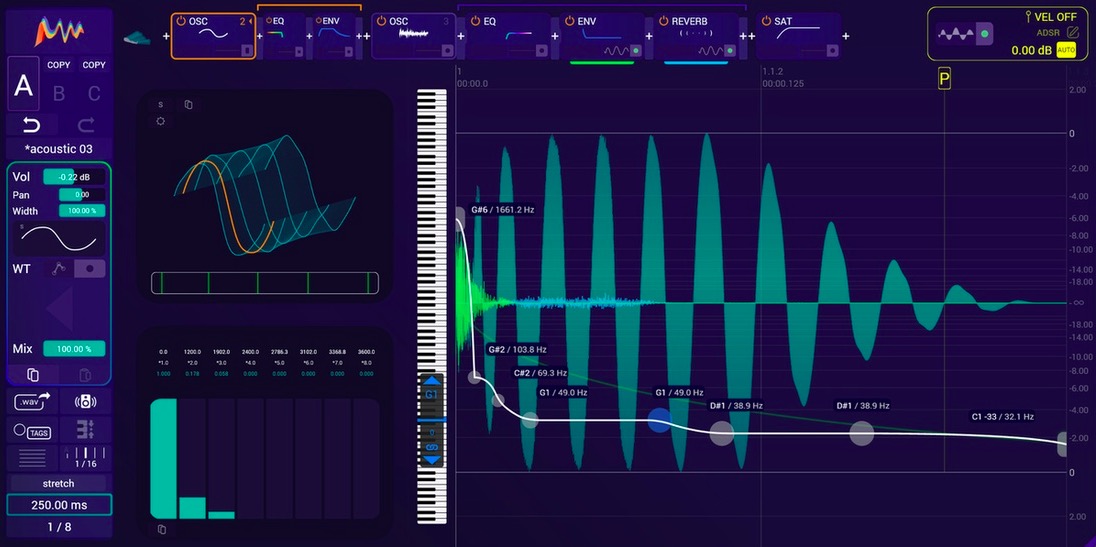The image size is (1096, 547).
Task: Select the OSC 2 sine module
Action: tap(212, 36)
